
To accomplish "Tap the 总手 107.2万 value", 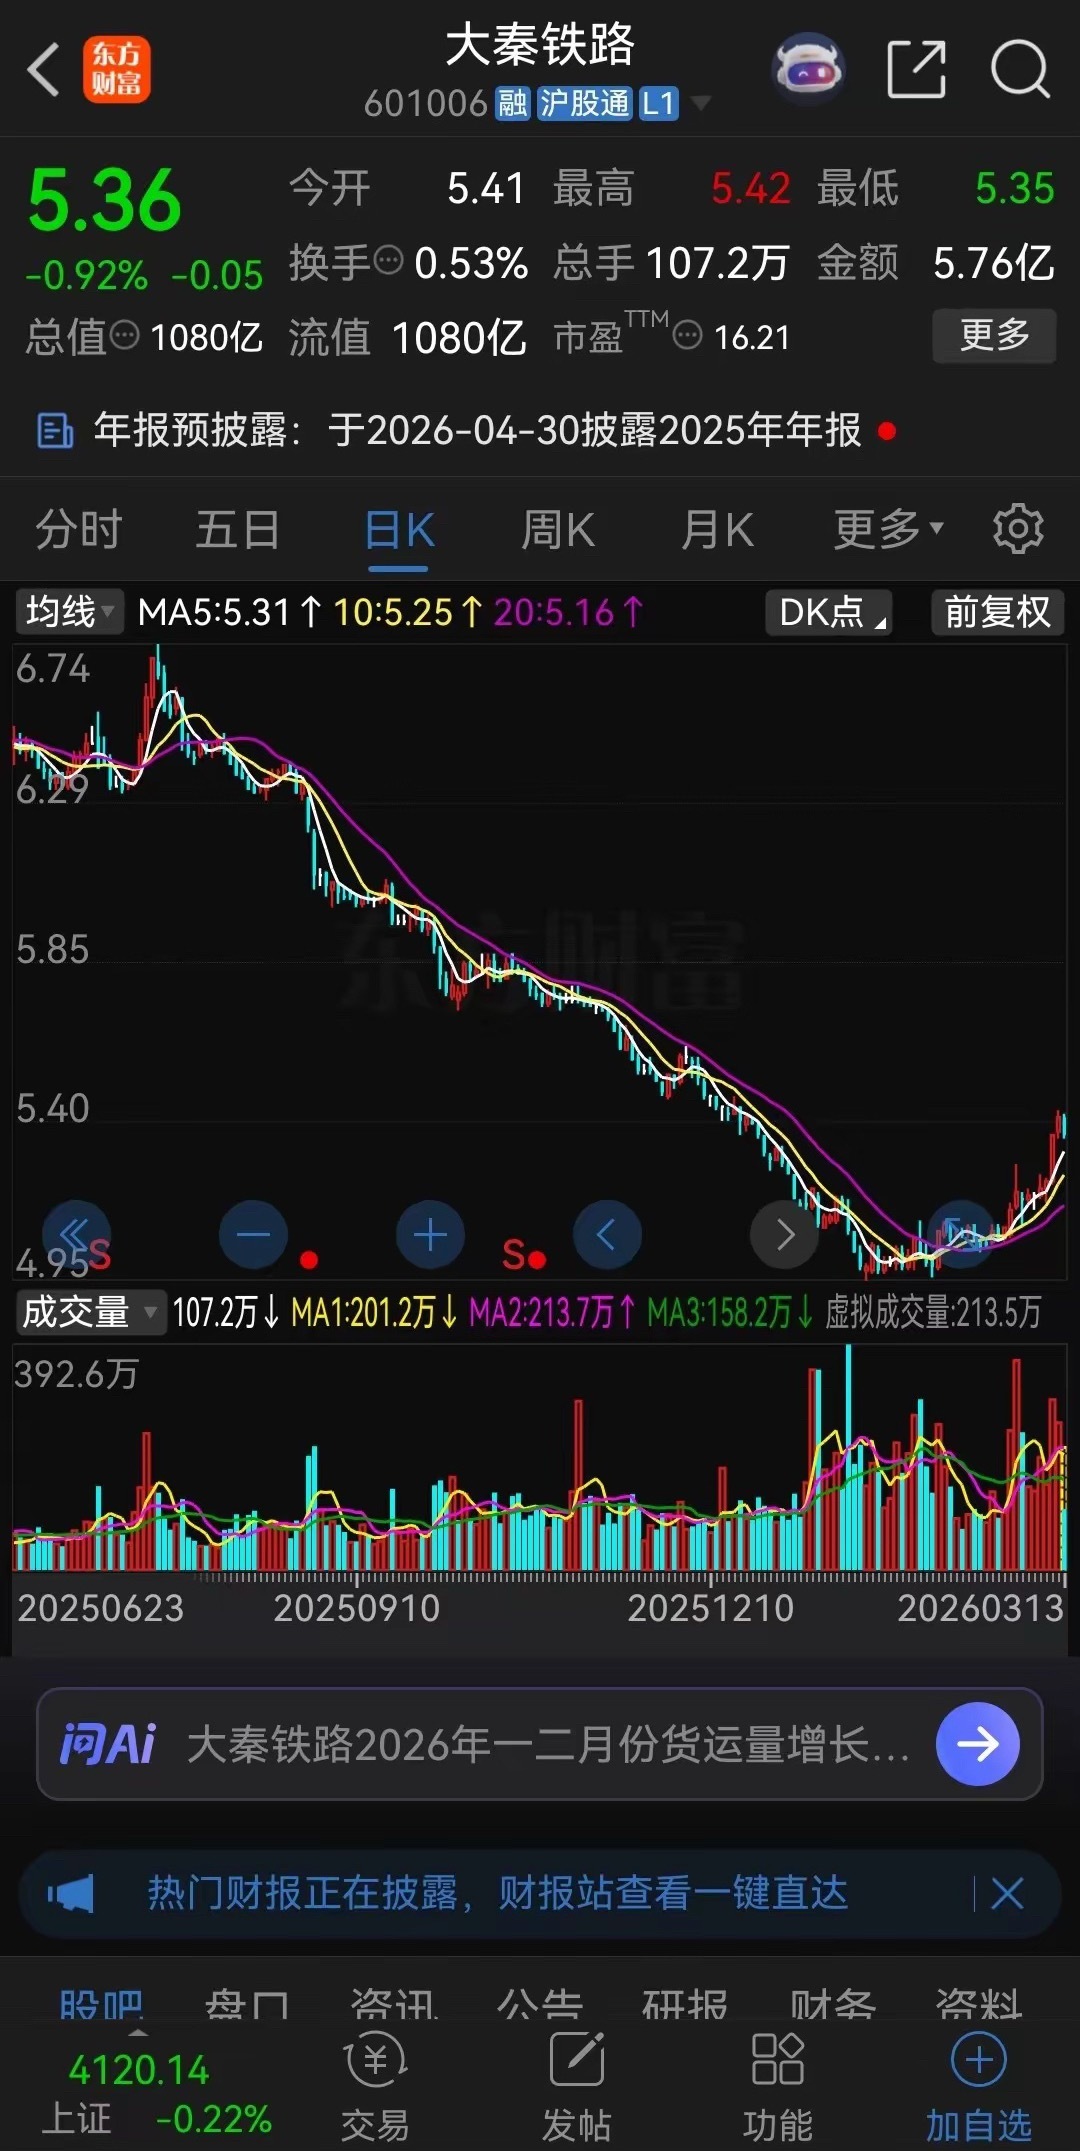I will coord(718,263).
